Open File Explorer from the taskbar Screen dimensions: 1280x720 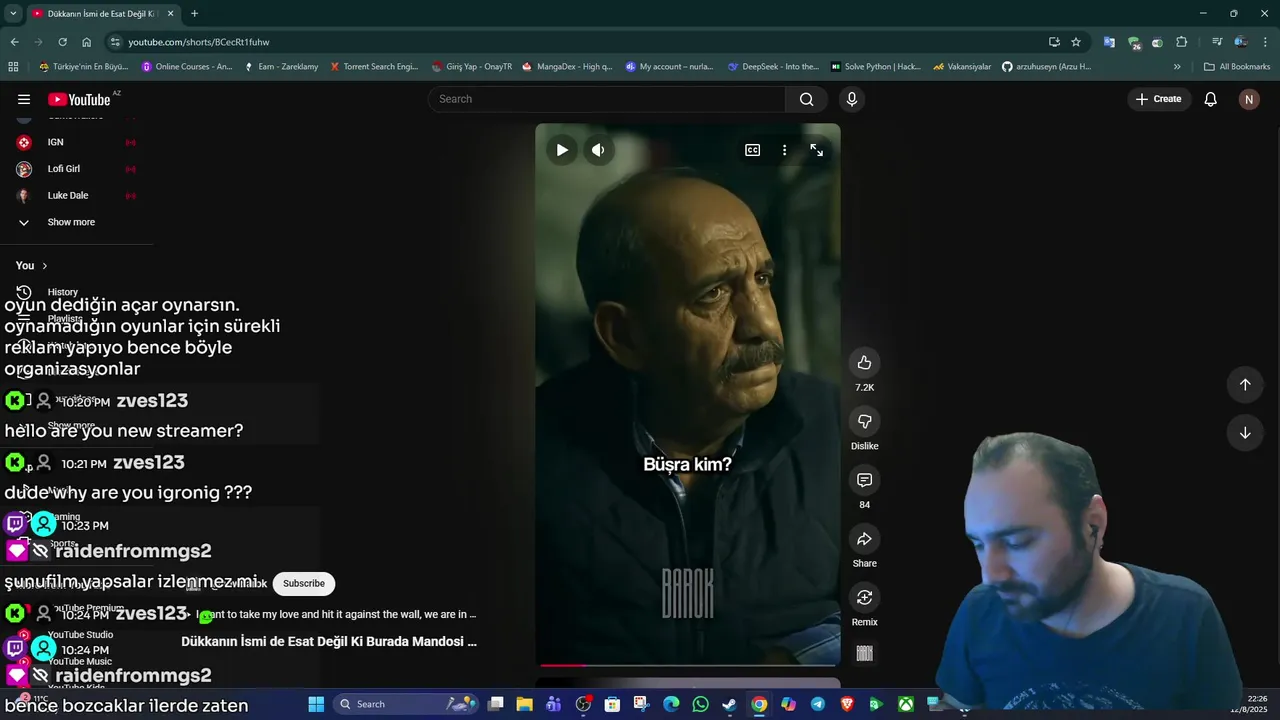point(524,704)
